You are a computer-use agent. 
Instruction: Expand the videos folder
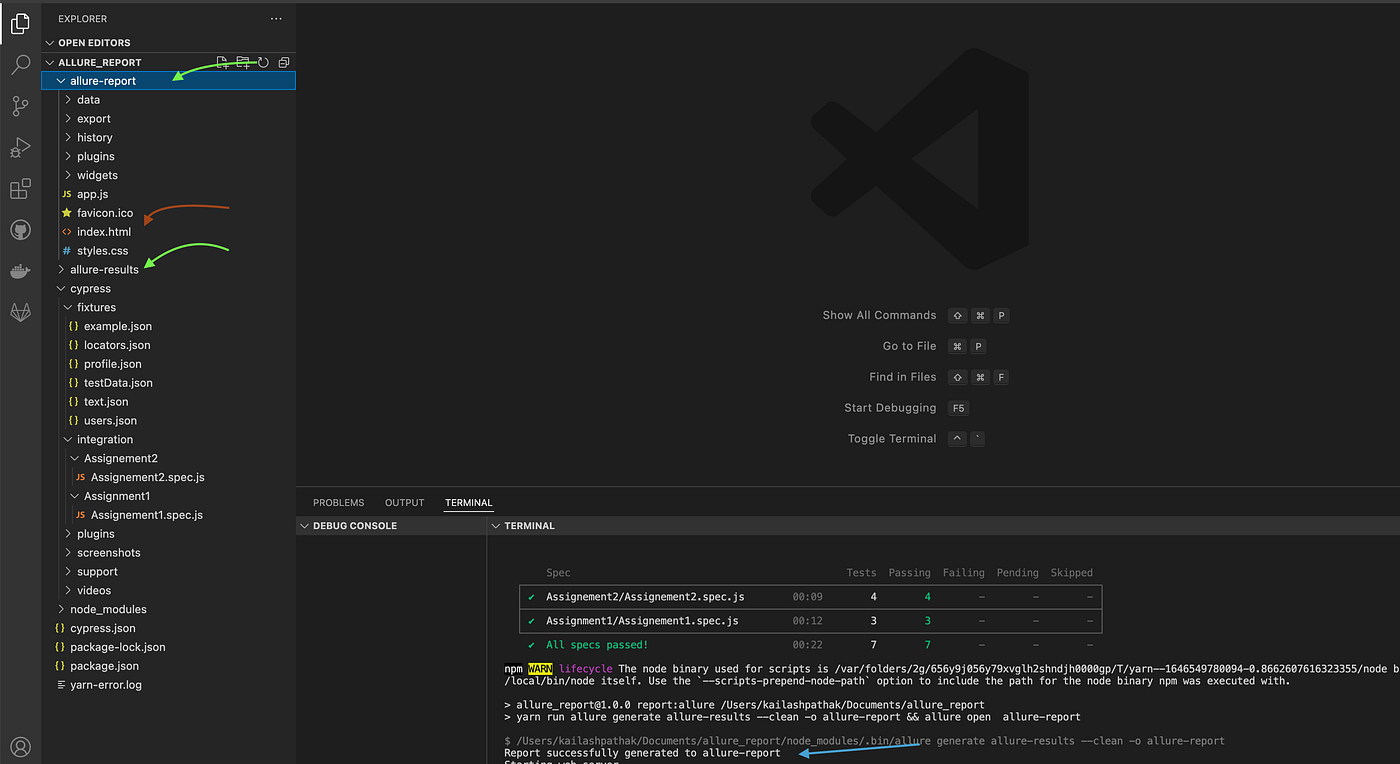click(x=168, y=591)
